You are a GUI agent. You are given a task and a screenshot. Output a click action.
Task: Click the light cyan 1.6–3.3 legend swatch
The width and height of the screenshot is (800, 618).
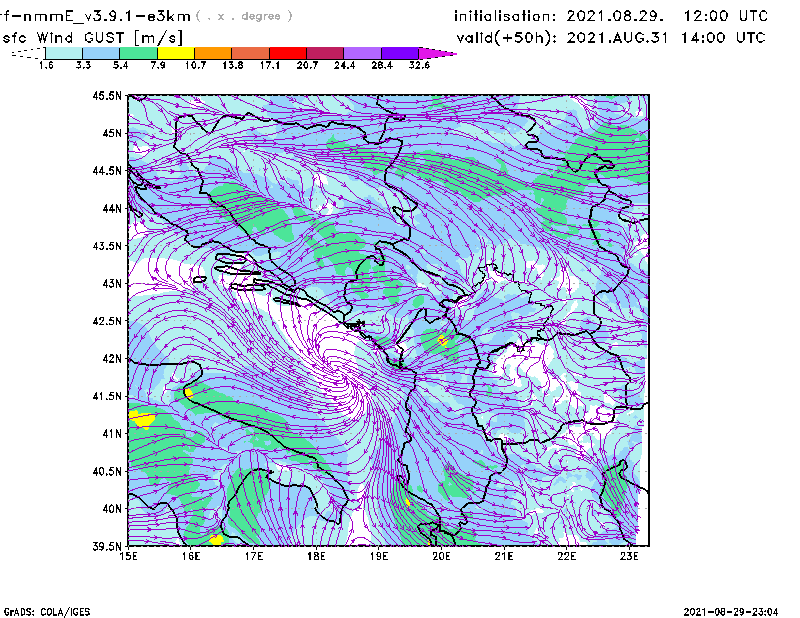coord(64,53)
